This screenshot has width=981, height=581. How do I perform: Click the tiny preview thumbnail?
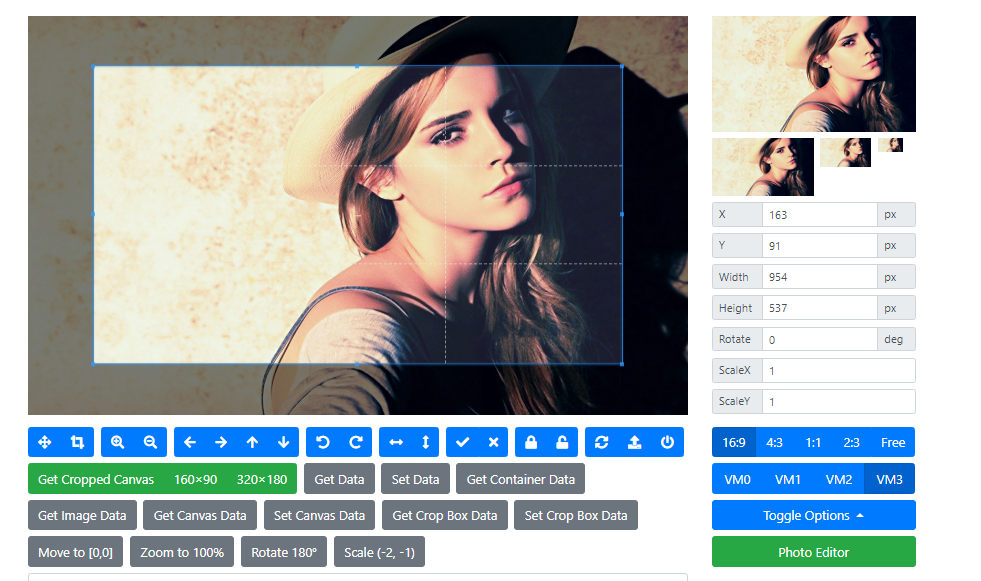890,145
